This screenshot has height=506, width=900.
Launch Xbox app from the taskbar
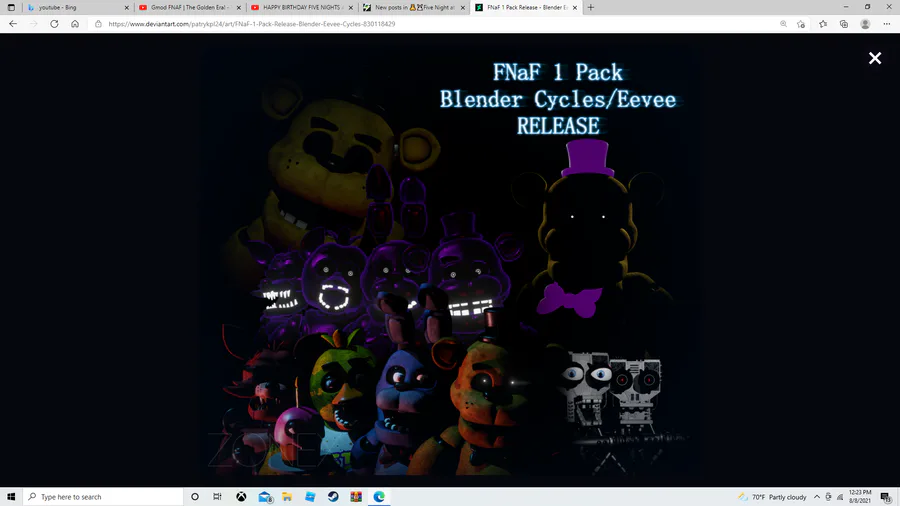241,497
